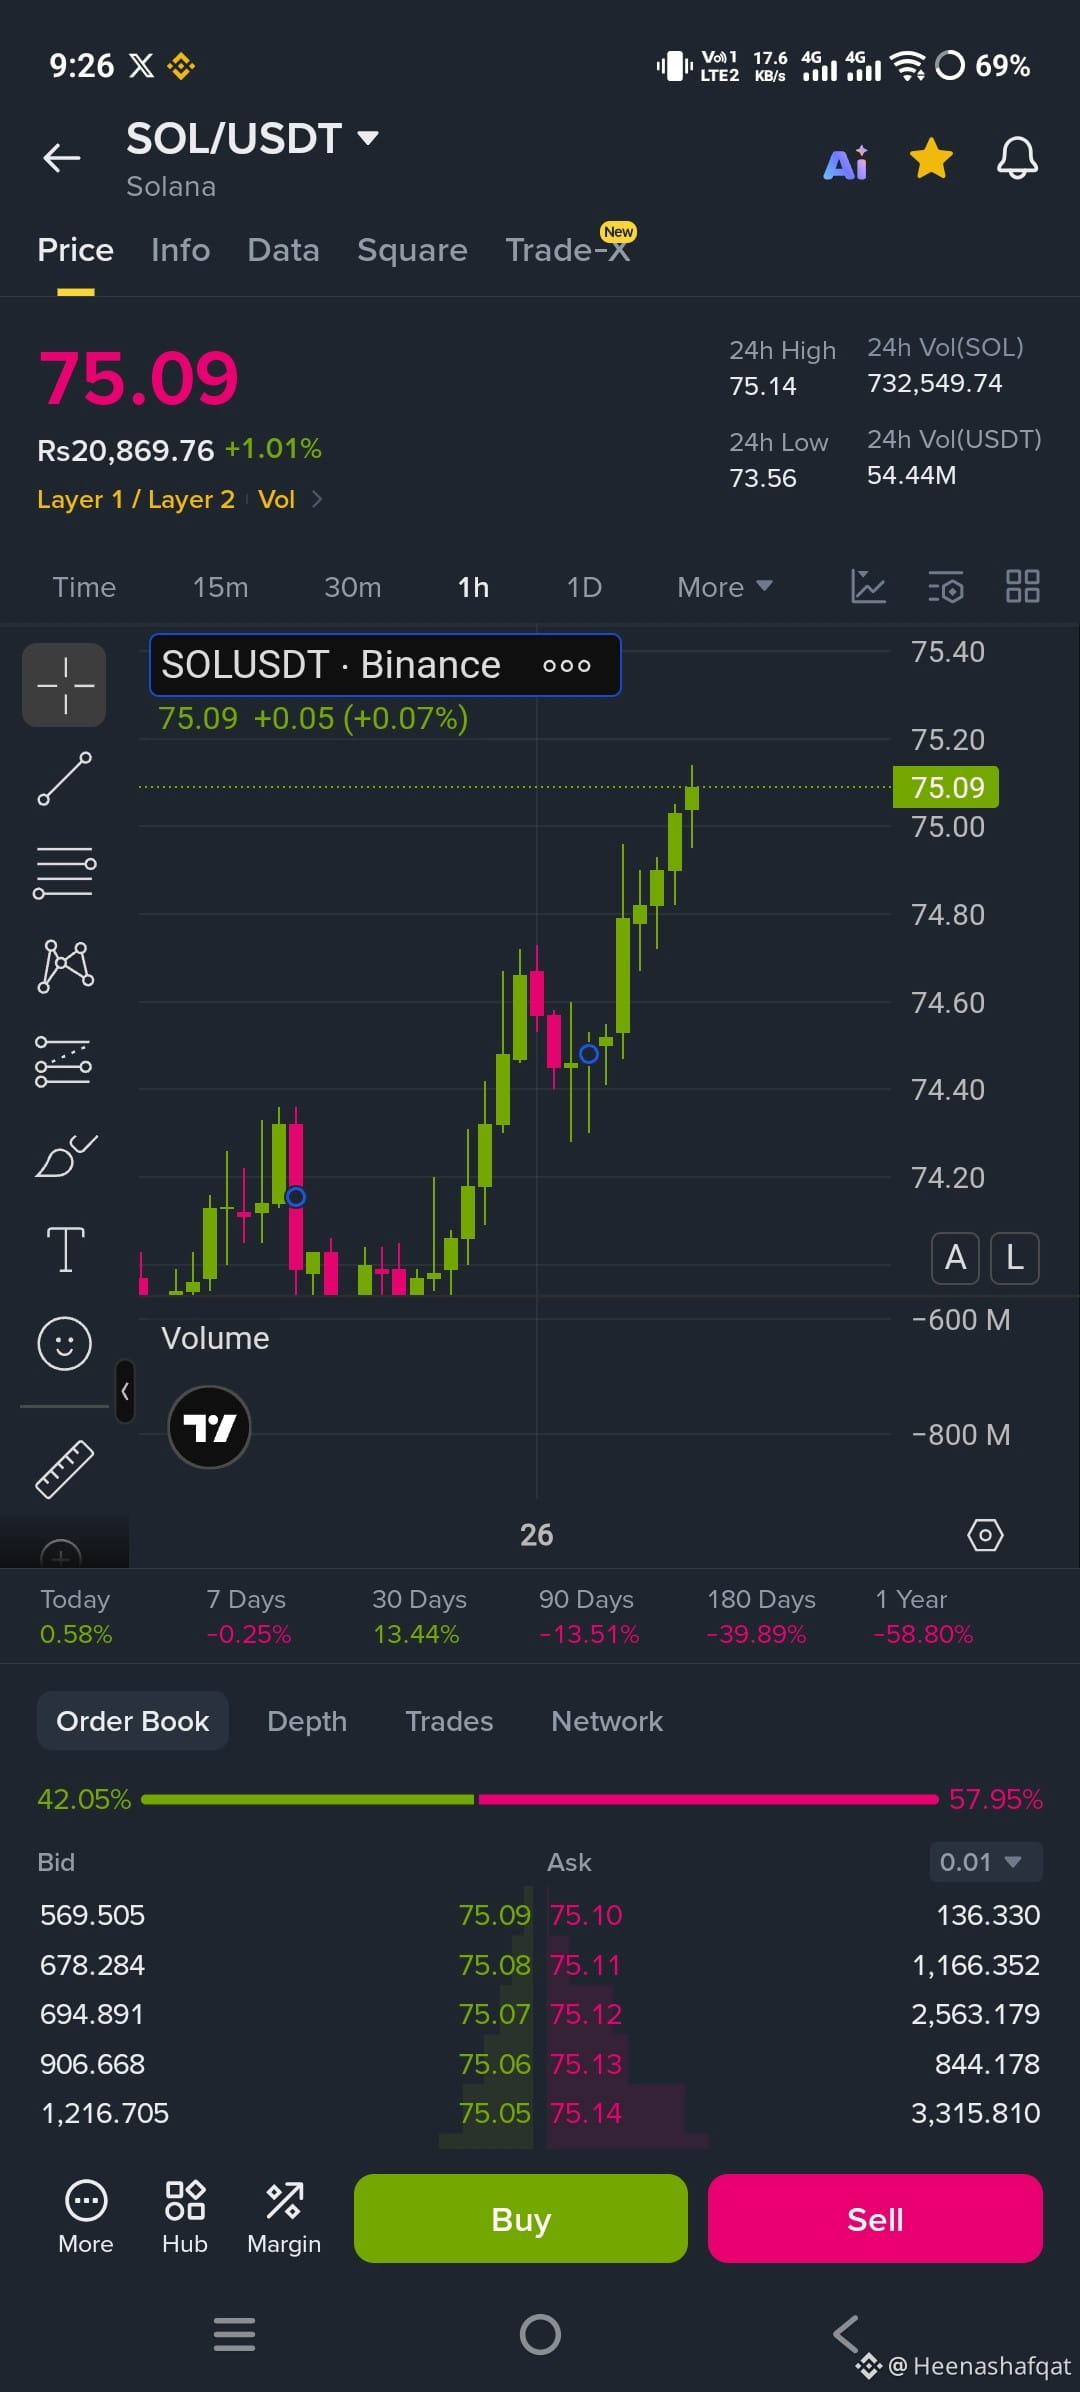The height and width of the screenshot is (2392, 1080).
Task: Open the Square tab
Action: pyautogui.click(x=412, y=250)
